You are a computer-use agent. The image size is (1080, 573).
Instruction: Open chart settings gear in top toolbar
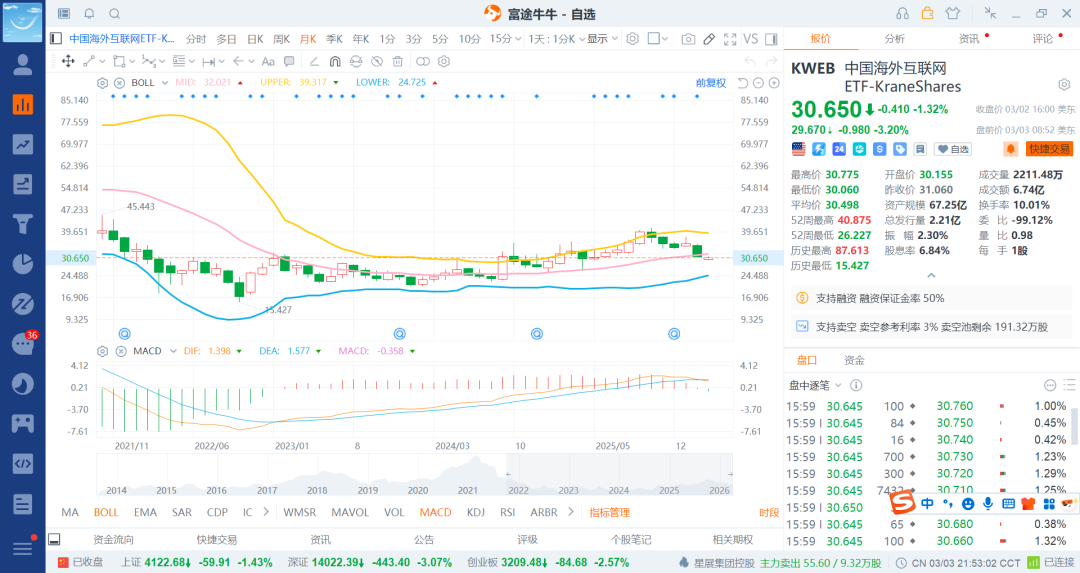(x=632, y=39)
